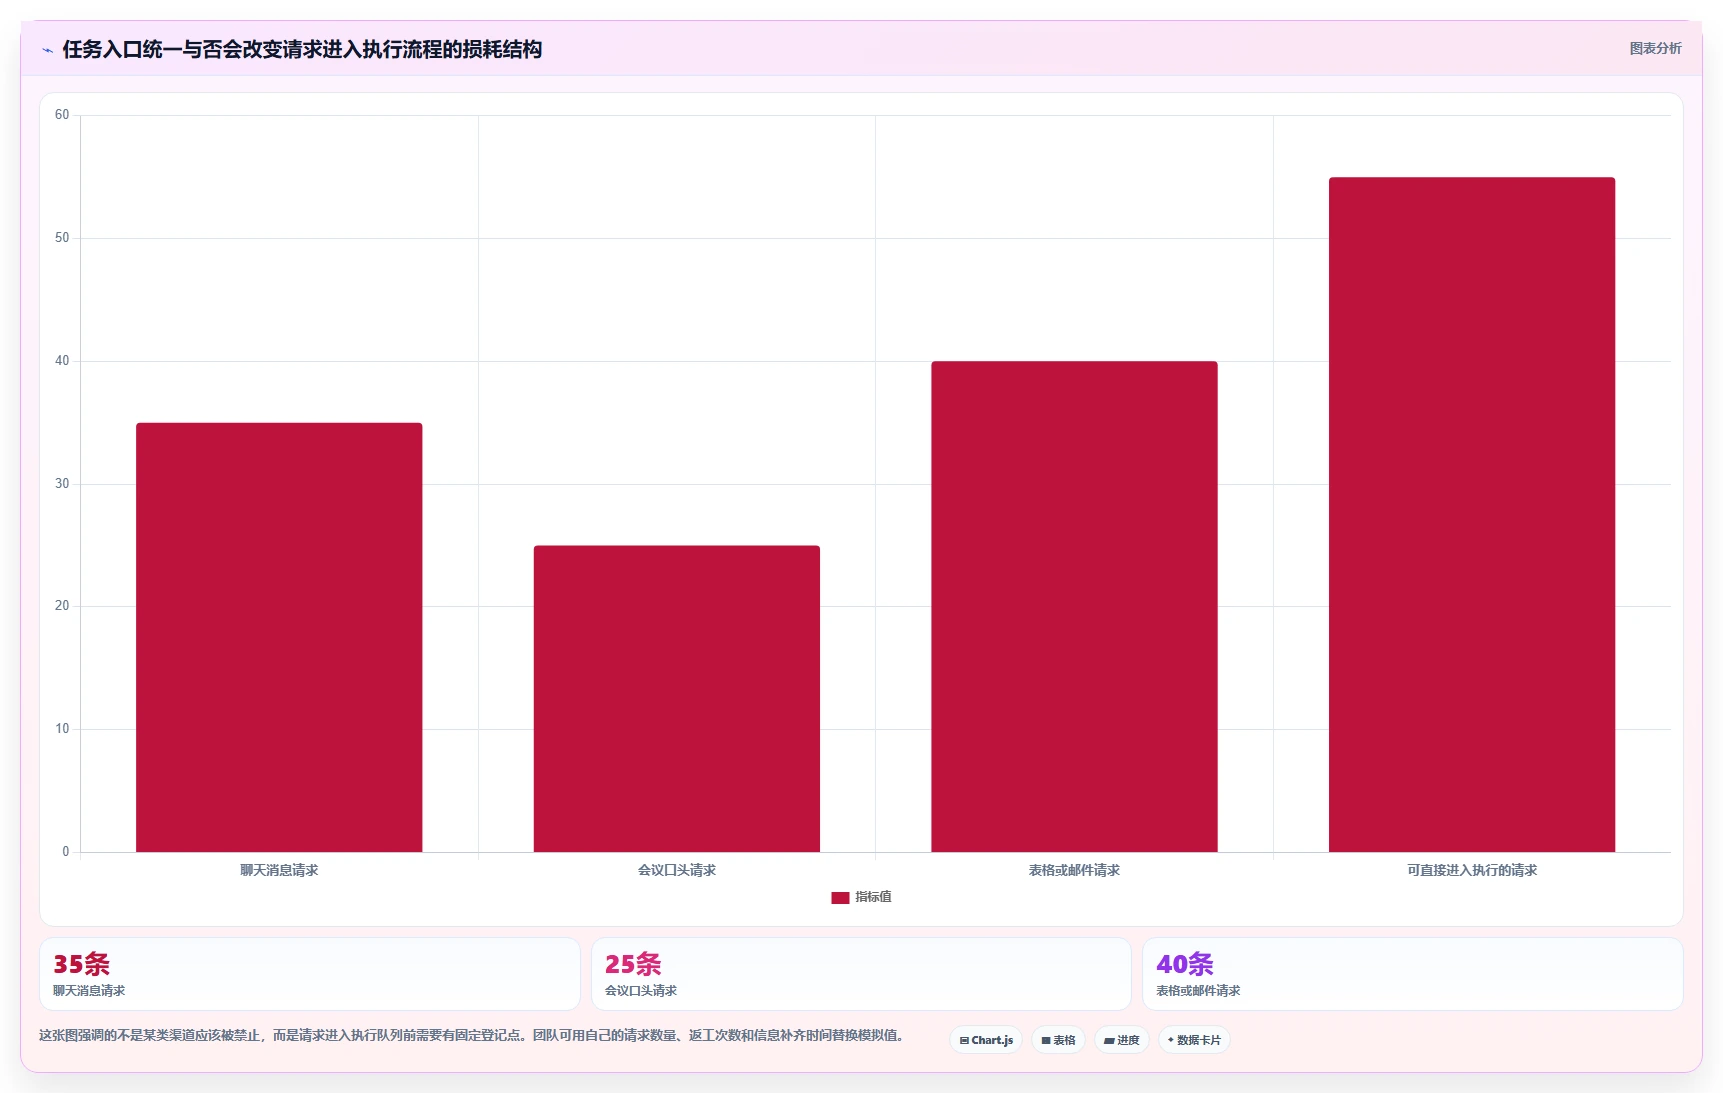
Task: Click the 数据卡片 chip
Action: [x=1194, y=1040]
